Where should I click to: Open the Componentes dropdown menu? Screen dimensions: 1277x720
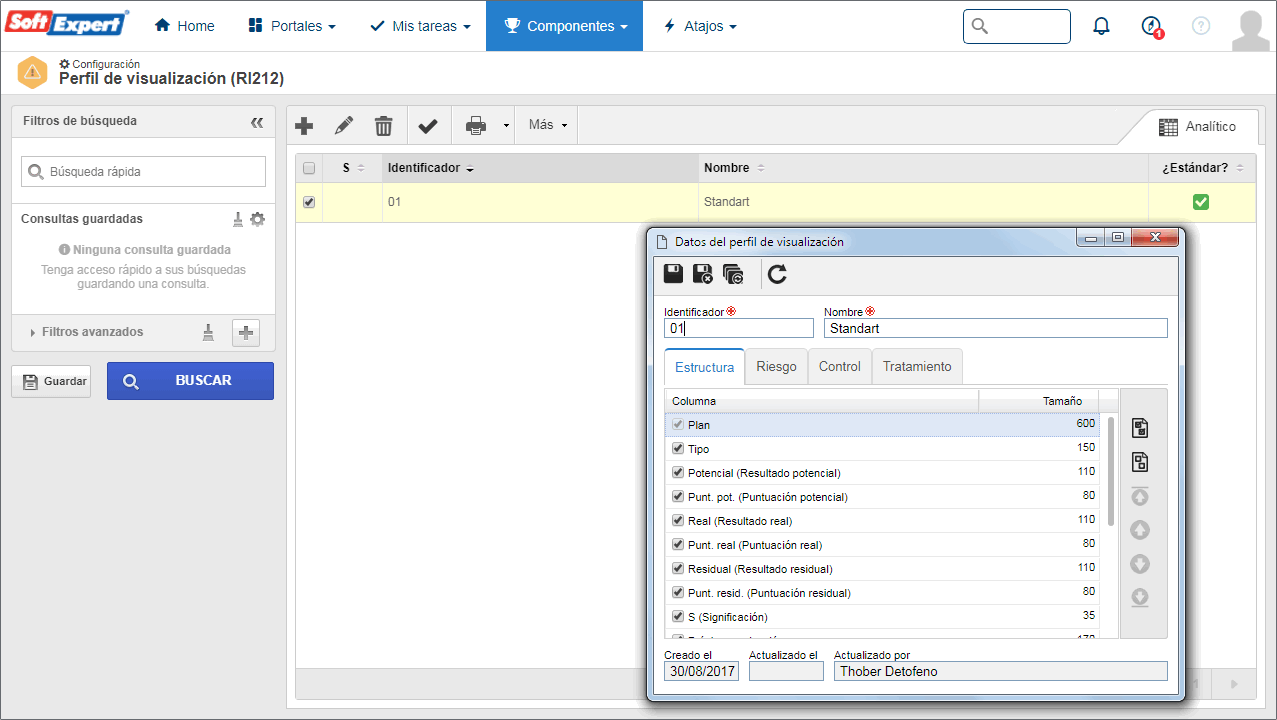tap(563, 26)
